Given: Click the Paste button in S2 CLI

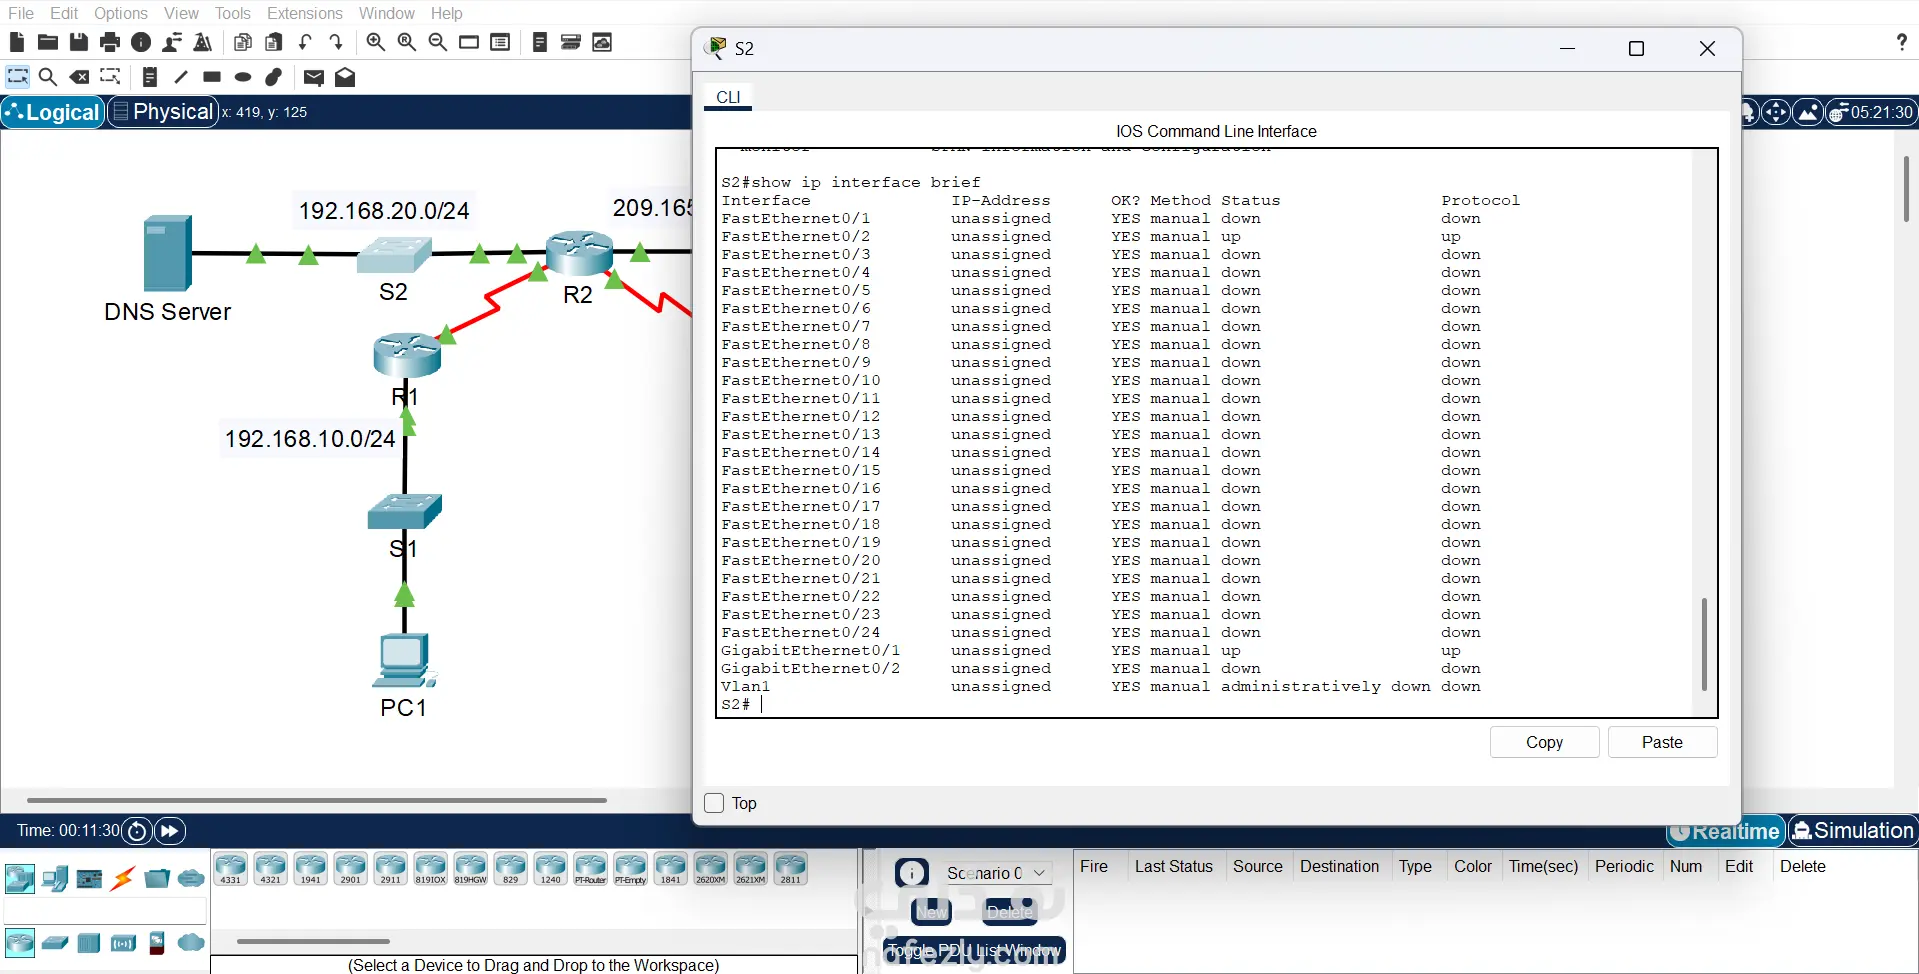Looking at the screenshot, I should click(1662, 742).
